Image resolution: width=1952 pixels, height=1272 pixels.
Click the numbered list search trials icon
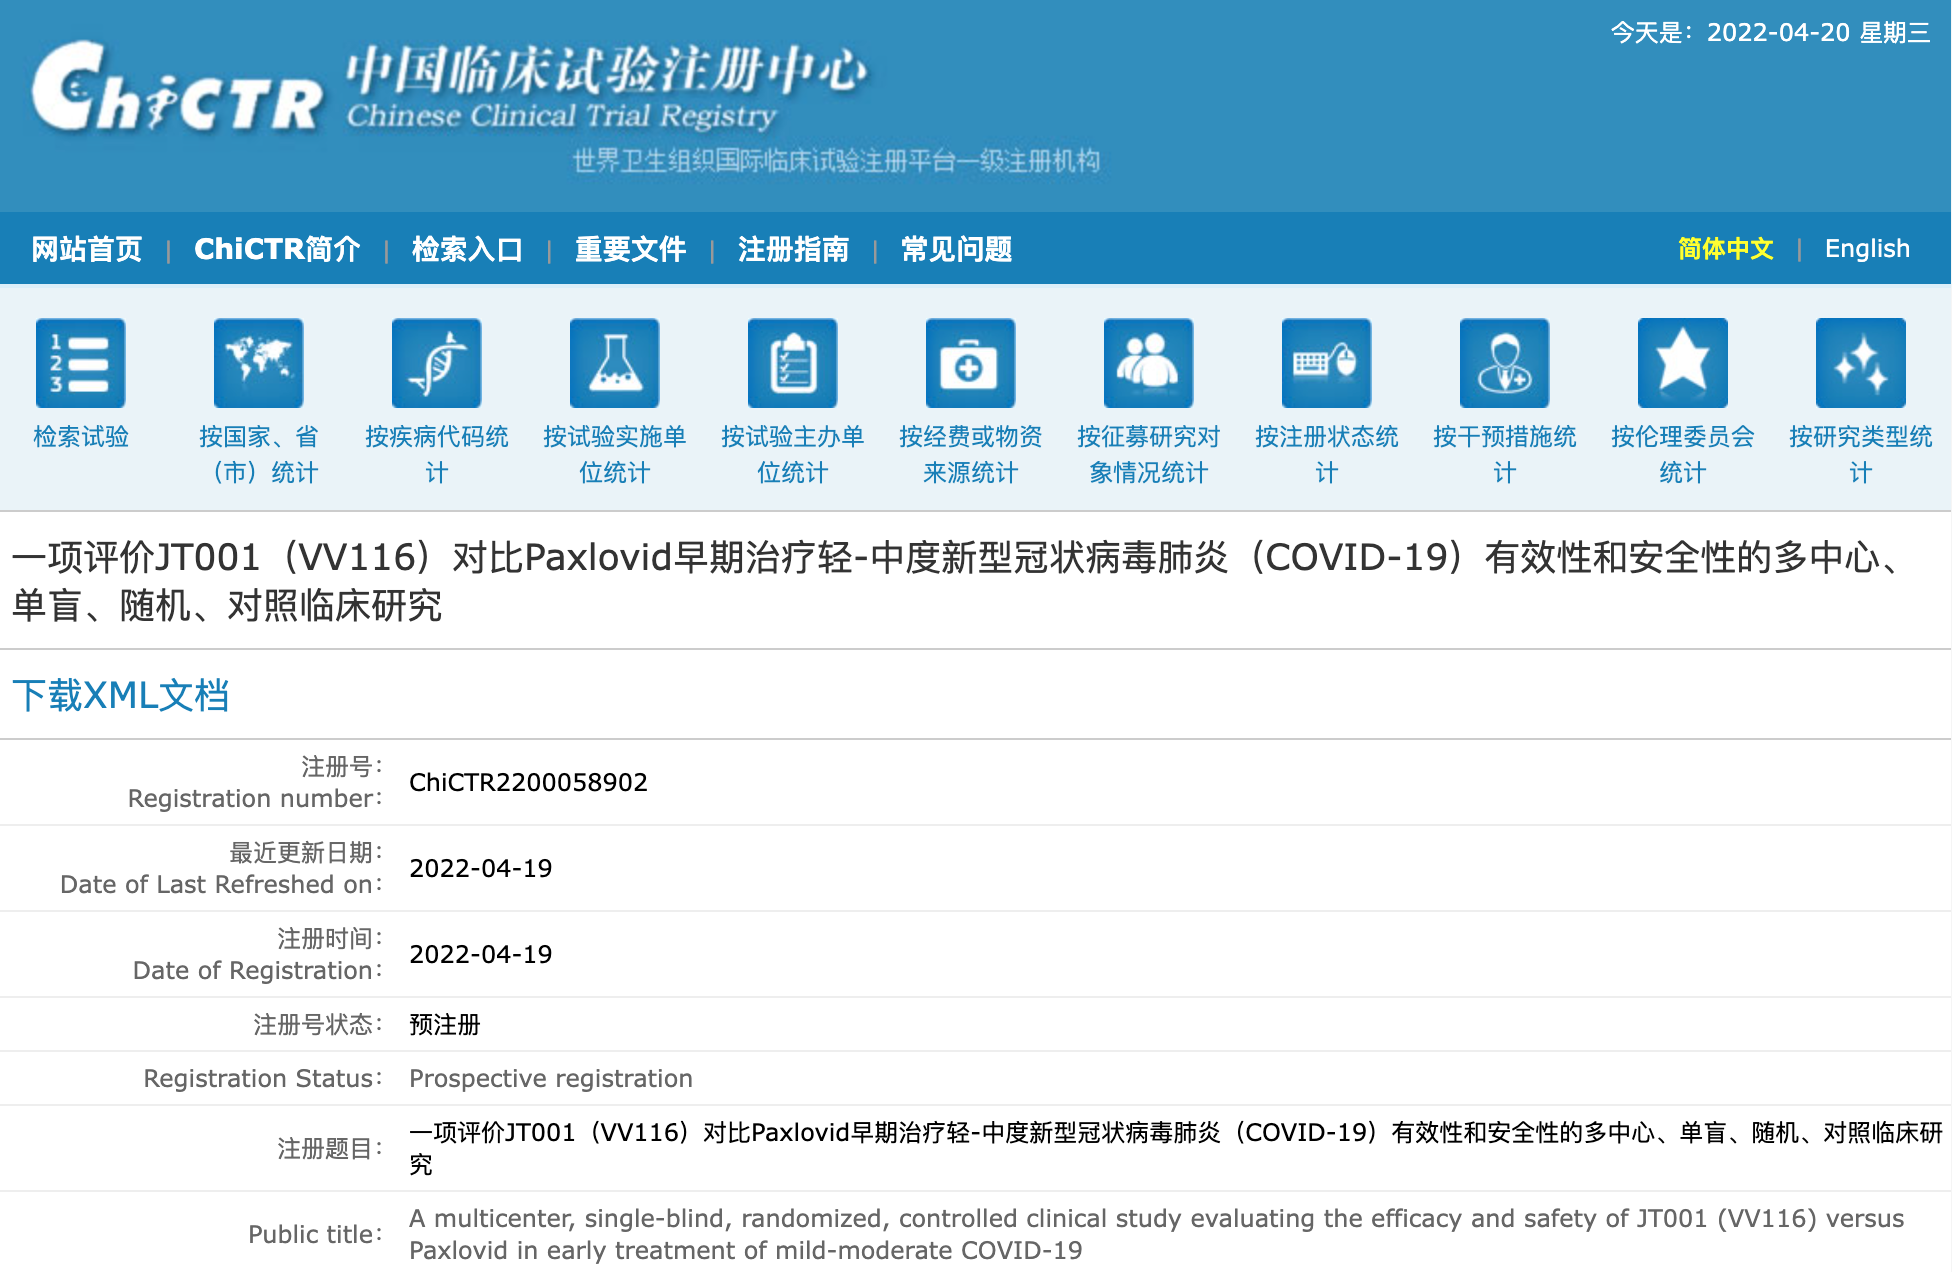point(80,363)
